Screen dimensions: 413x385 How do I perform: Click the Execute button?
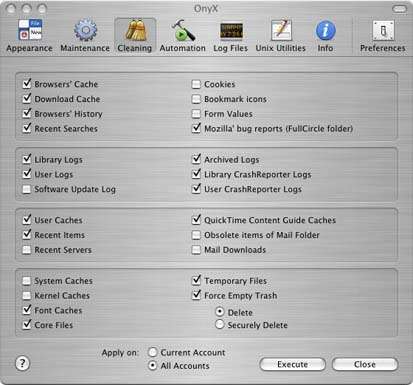(x=292, y=364)
